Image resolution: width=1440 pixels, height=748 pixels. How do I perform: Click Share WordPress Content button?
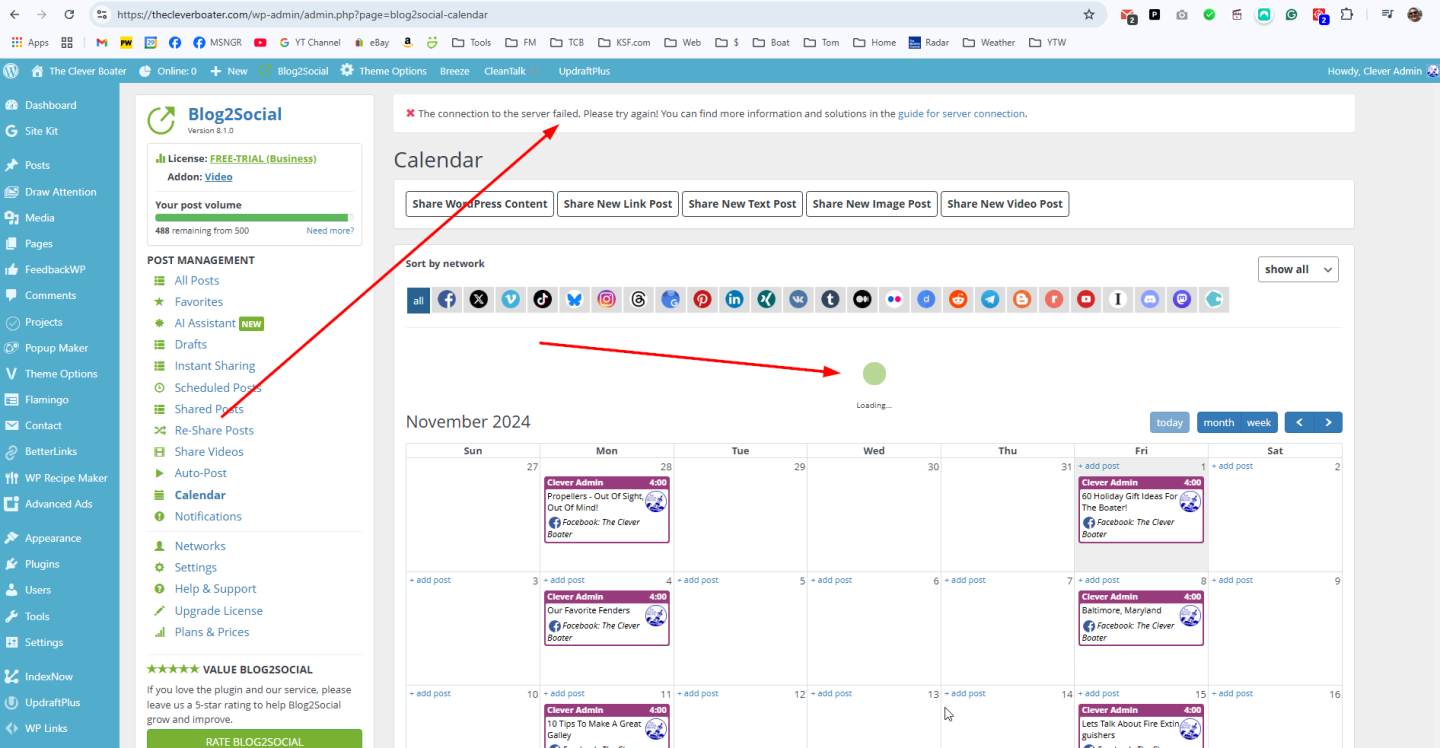point(480,204)
